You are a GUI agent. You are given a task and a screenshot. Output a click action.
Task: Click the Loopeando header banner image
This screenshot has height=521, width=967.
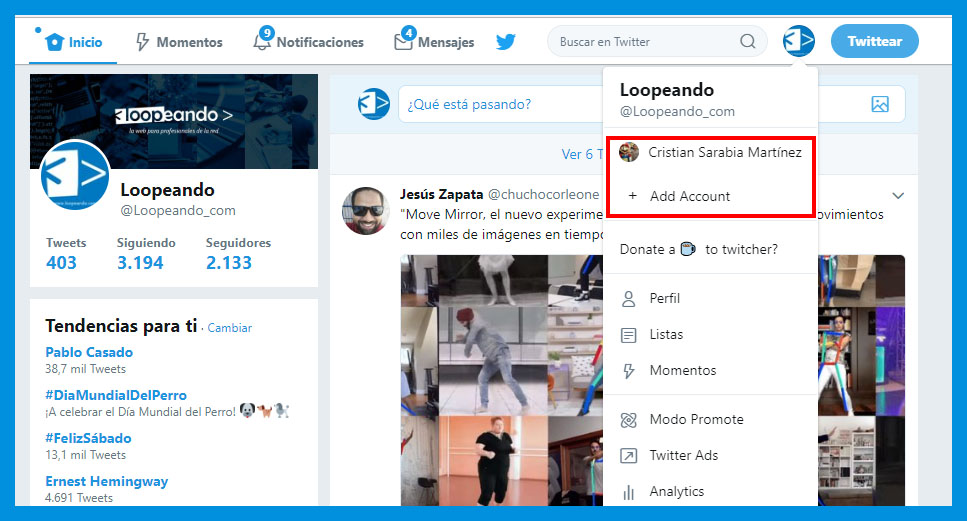click(x=174, y=121)
